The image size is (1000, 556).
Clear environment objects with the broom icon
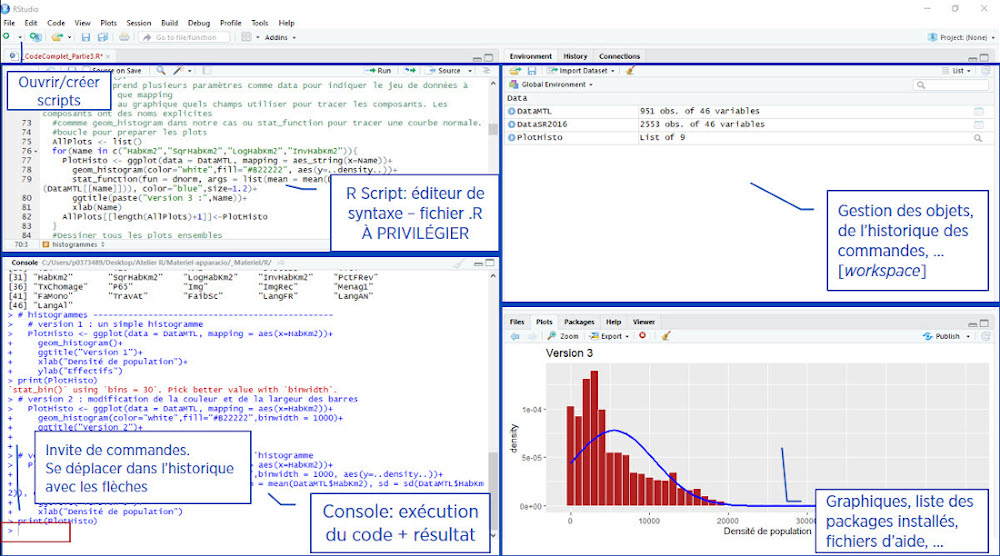coord(629,71)
